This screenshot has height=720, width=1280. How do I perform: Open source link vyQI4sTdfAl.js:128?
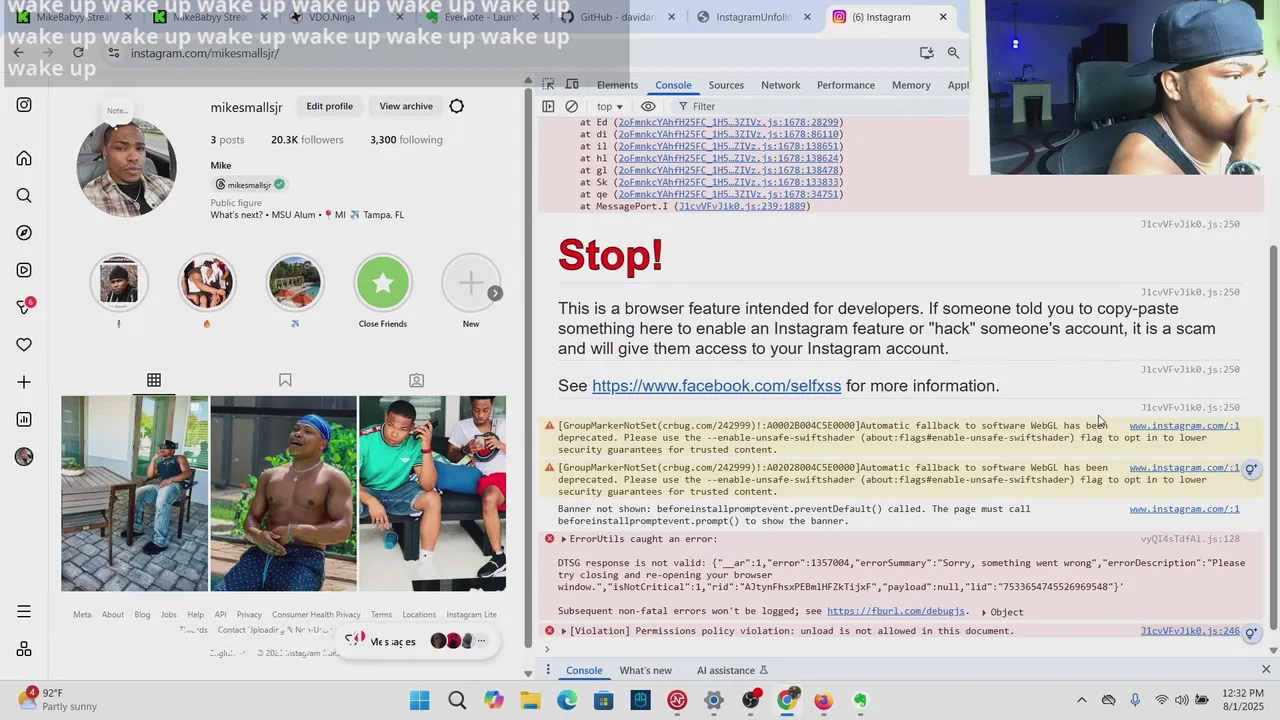pyautogui.click(x=1190, y=539)
